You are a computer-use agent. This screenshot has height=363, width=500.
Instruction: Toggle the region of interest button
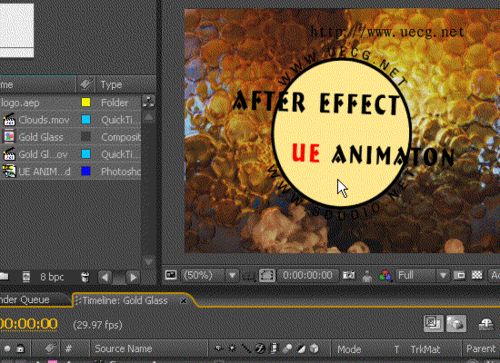(459, 275)
